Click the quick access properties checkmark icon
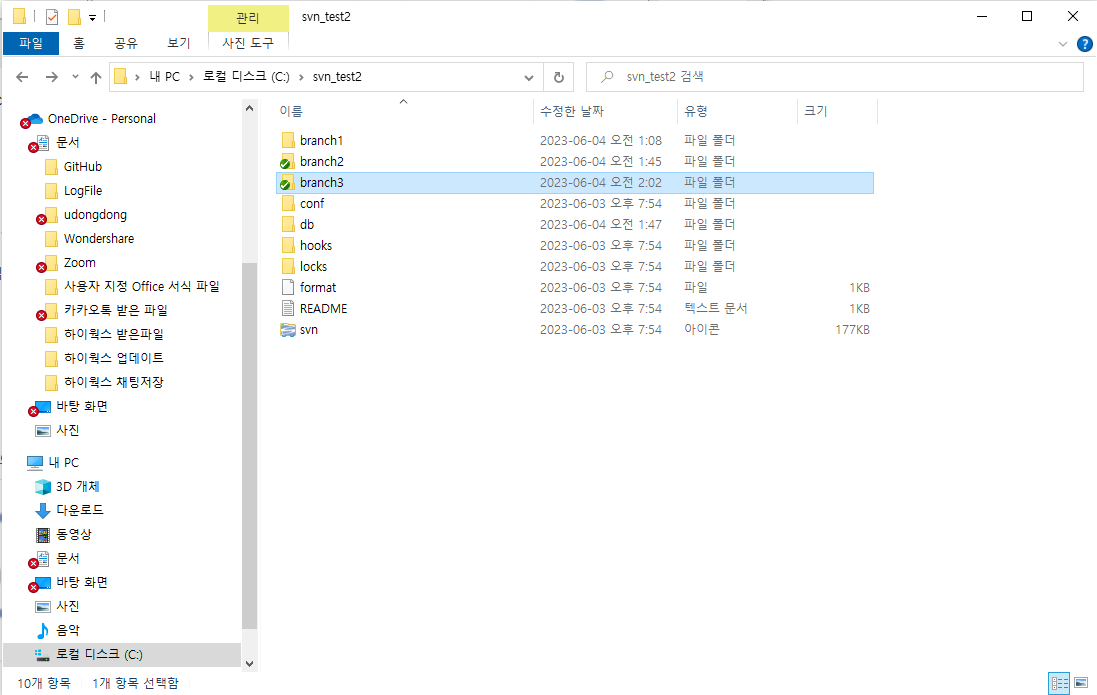Viewport: 1097px width, 695px height. 52,16
